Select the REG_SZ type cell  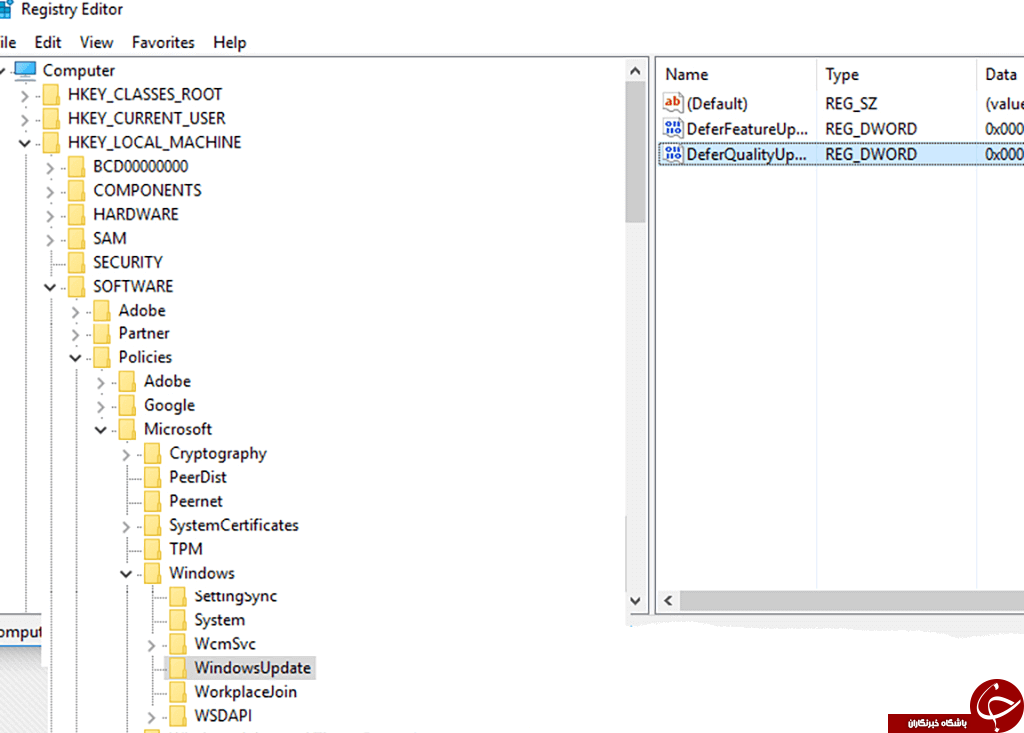click(851, 103)
